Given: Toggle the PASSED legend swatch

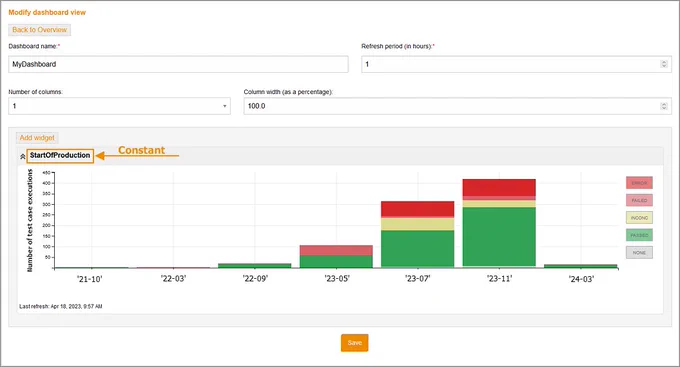Looking at the screenshot, I should (x=639, y=235).
